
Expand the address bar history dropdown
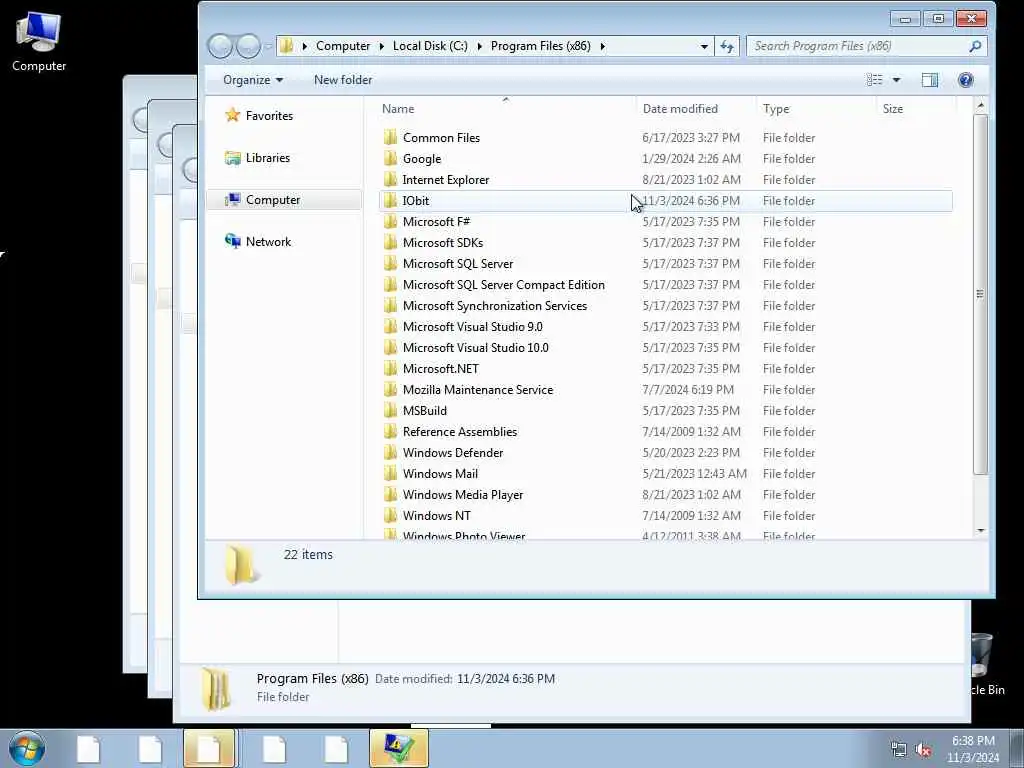[704, 46]
